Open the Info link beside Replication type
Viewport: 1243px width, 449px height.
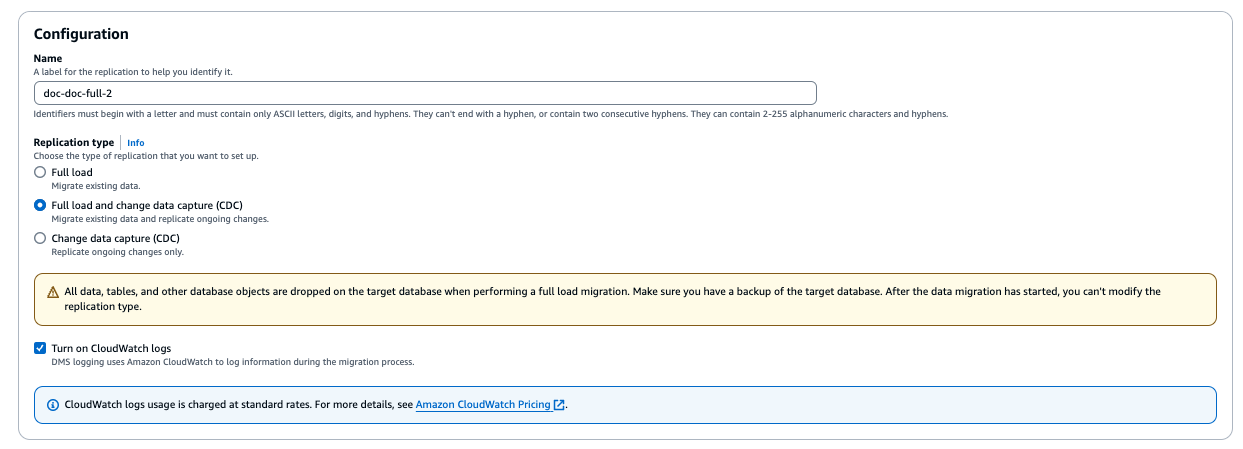pyautogui.click(x=136, y=143)
